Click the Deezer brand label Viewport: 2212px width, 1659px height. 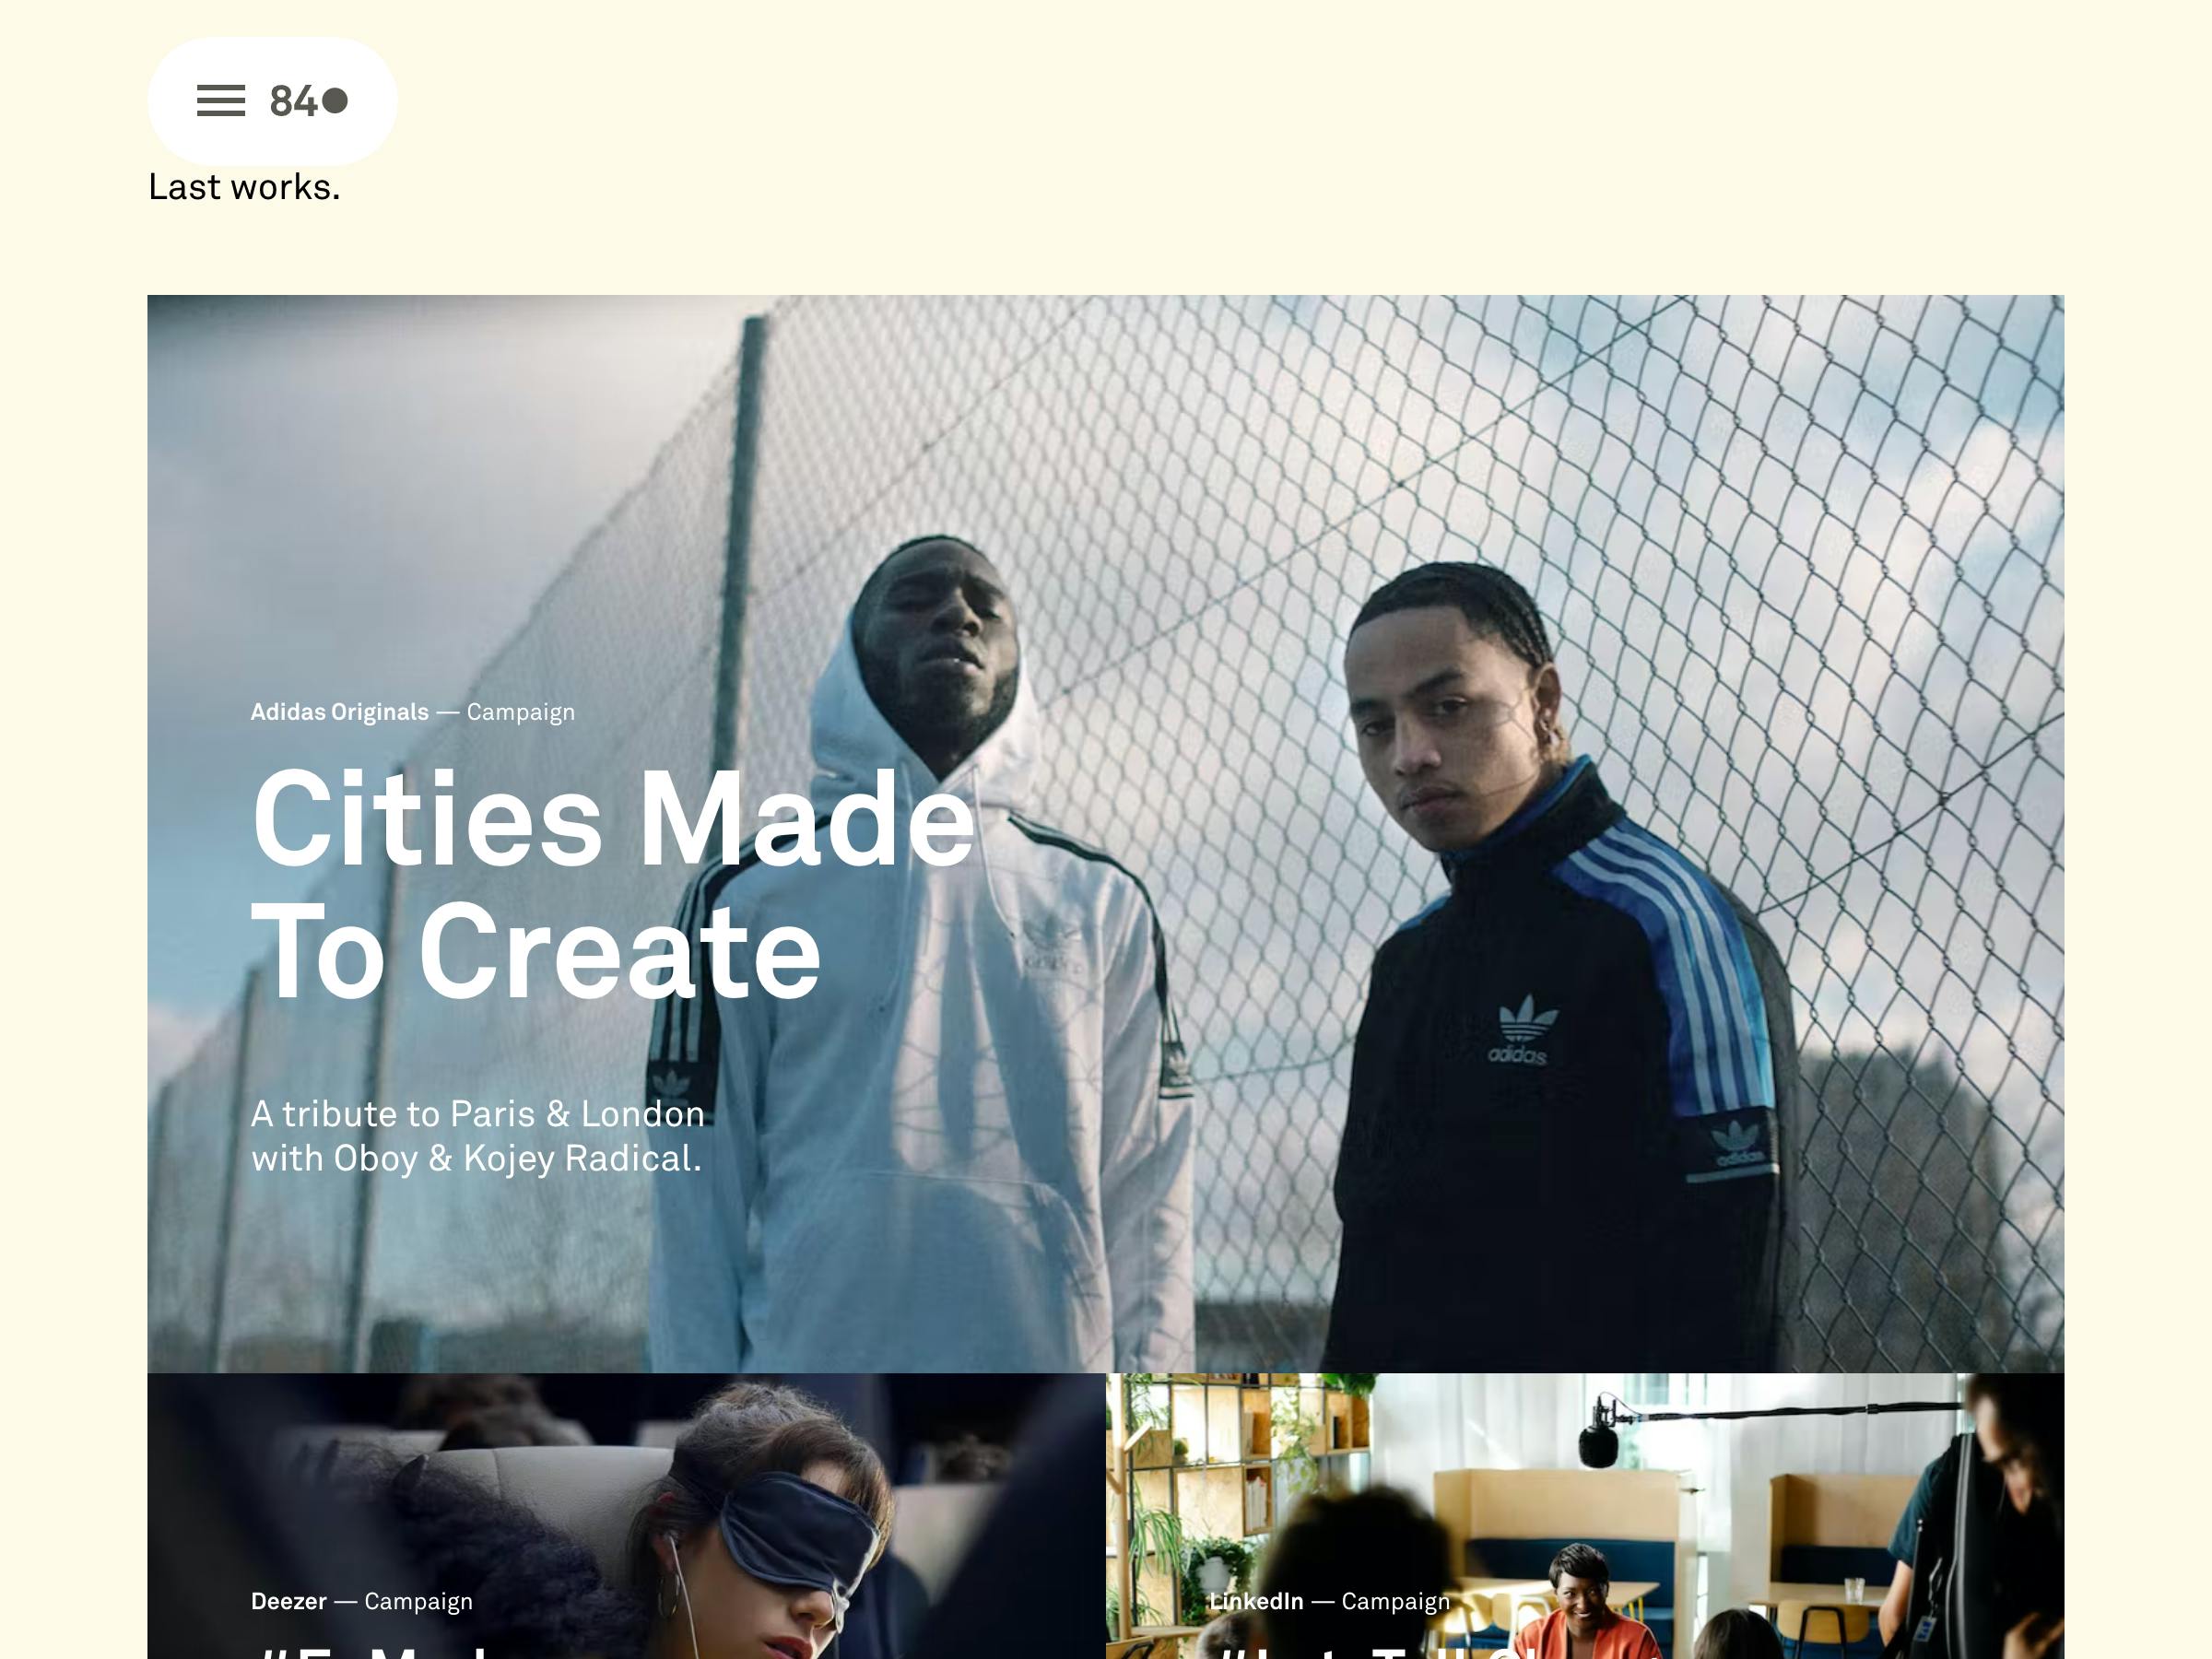pos(288,1601)
